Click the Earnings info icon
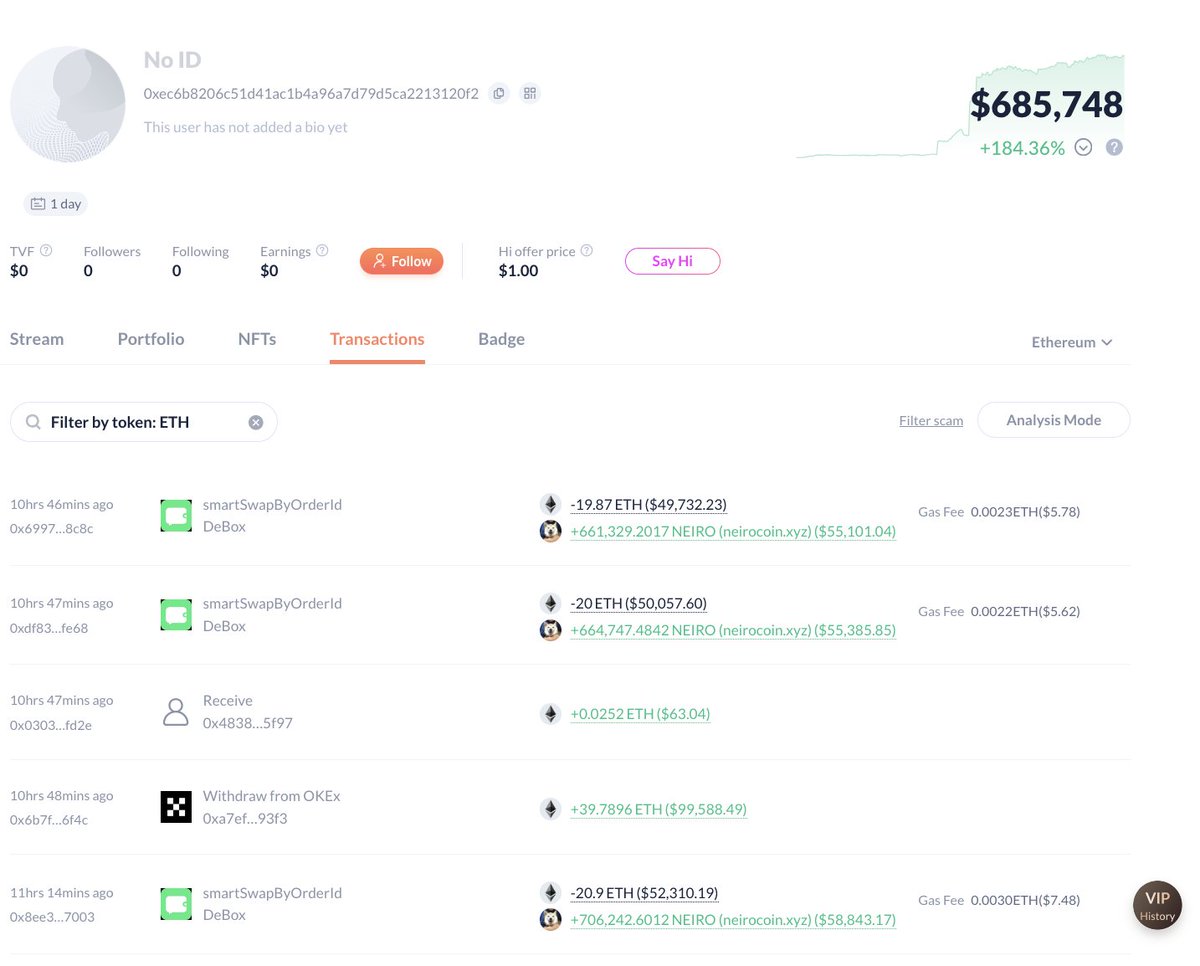Viewport: 1200px width, 966px height. pyautogui.click(x=322, y=251)
